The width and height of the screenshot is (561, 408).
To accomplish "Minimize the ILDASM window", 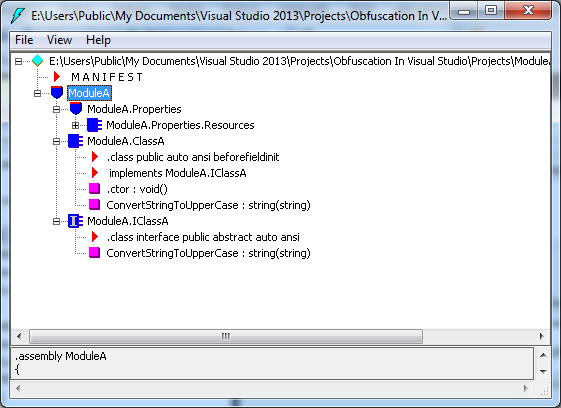I will (x=464, y=11).
